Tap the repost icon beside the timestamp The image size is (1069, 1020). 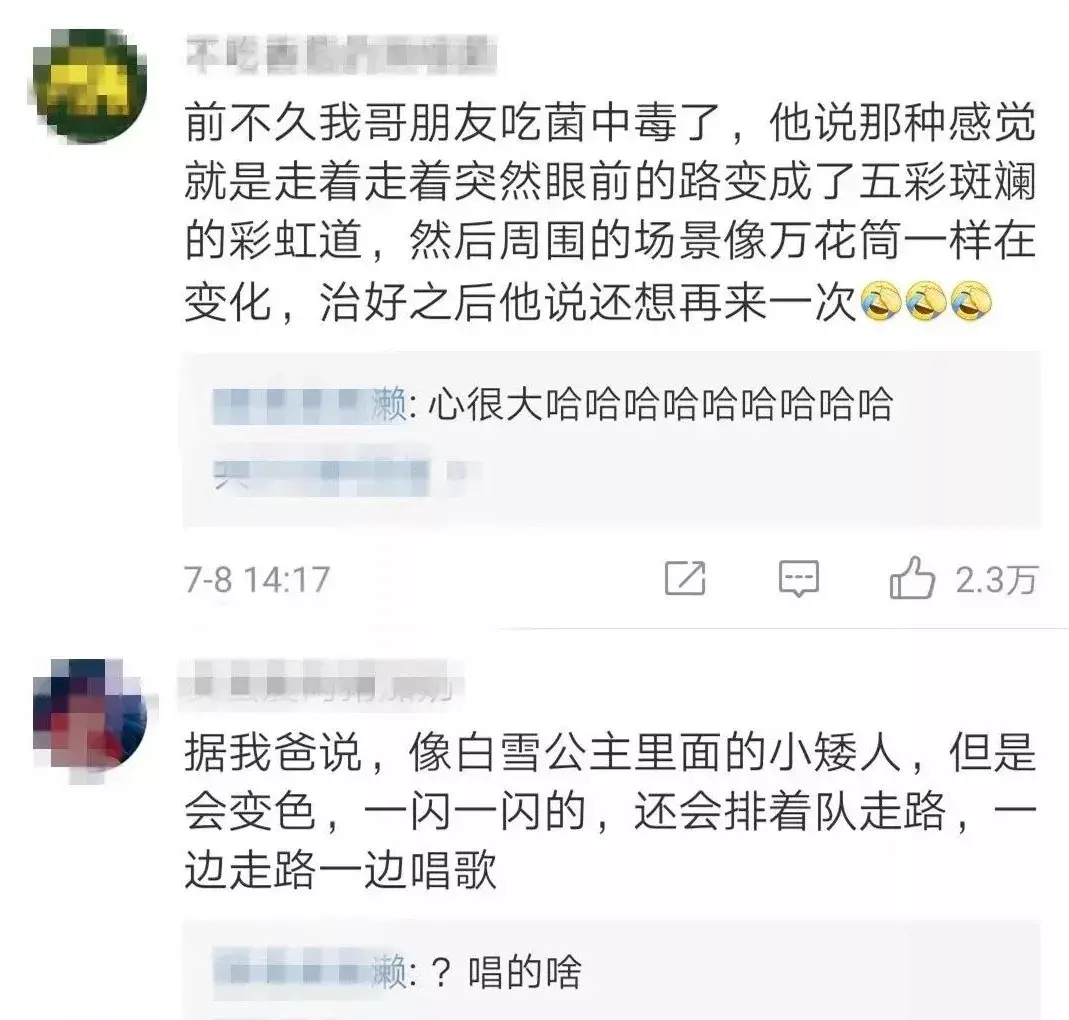[685, 579]
